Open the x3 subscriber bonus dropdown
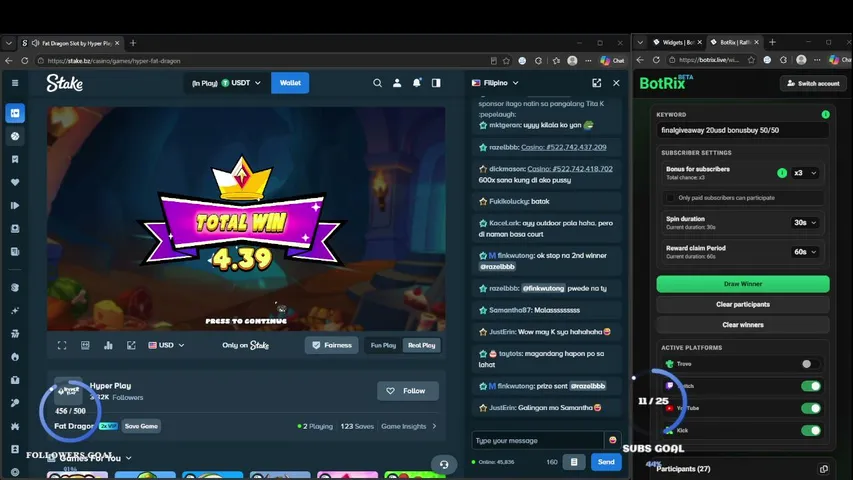 pos(805,173)
